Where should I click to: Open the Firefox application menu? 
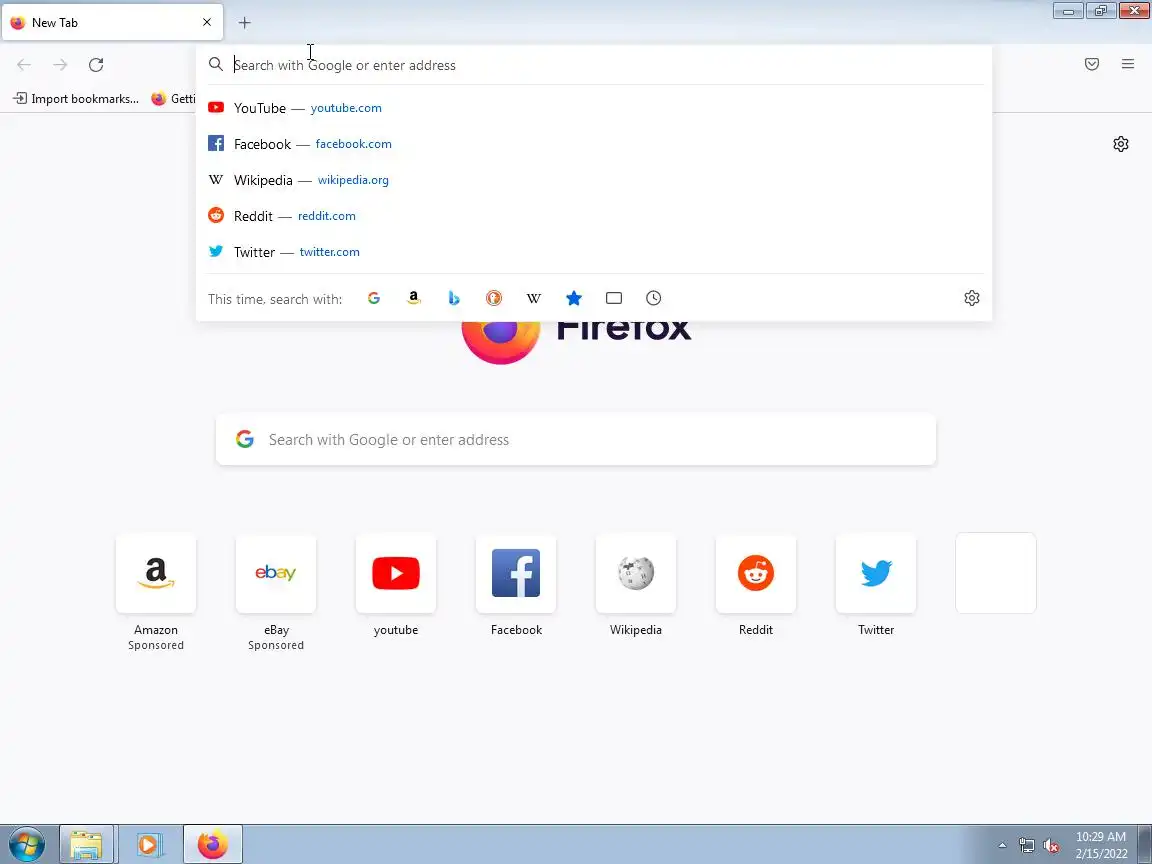pyautogui.click(x=1128, y=64)
